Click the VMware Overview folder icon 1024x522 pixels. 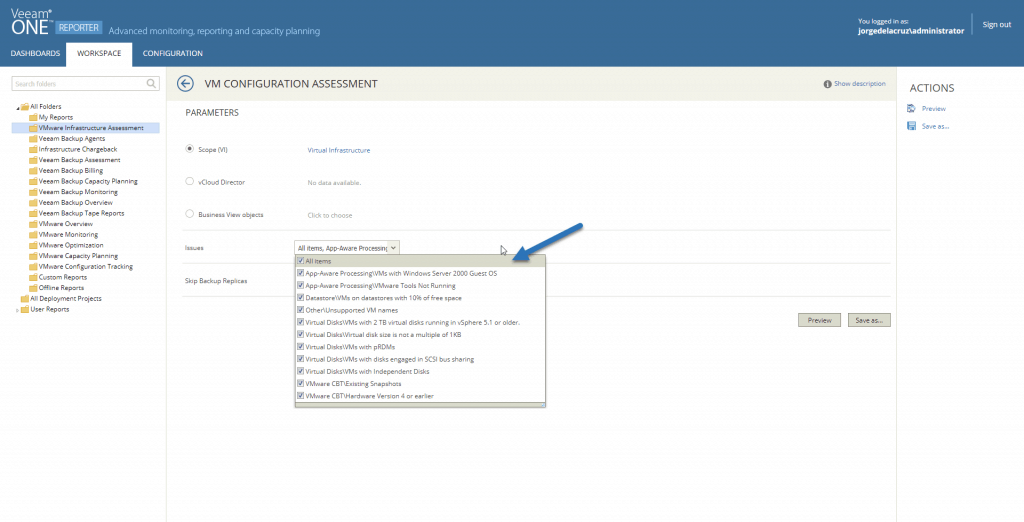pos(33,224)
